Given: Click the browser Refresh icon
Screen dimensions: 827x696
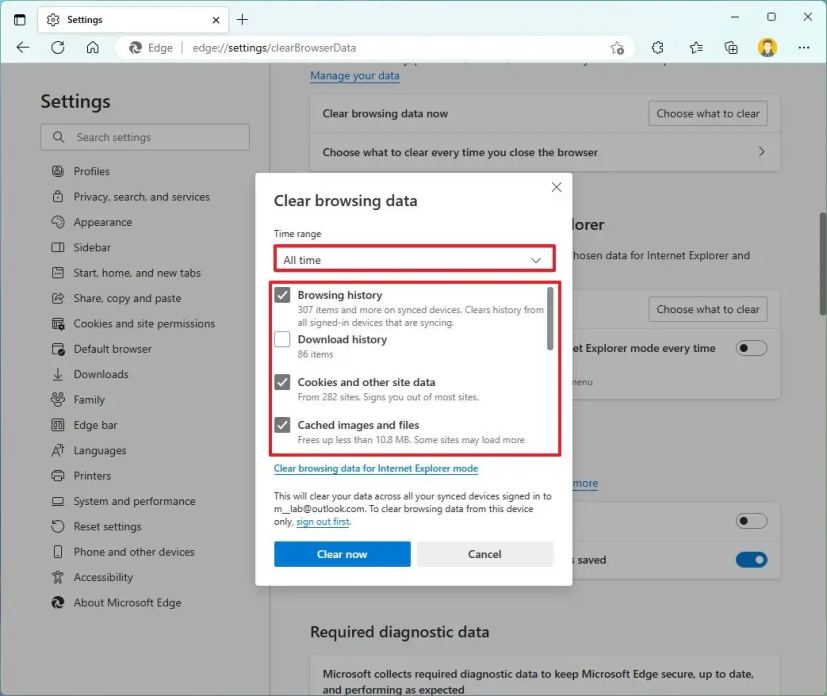Looking at the screenshot, I should tap(58, 47).
